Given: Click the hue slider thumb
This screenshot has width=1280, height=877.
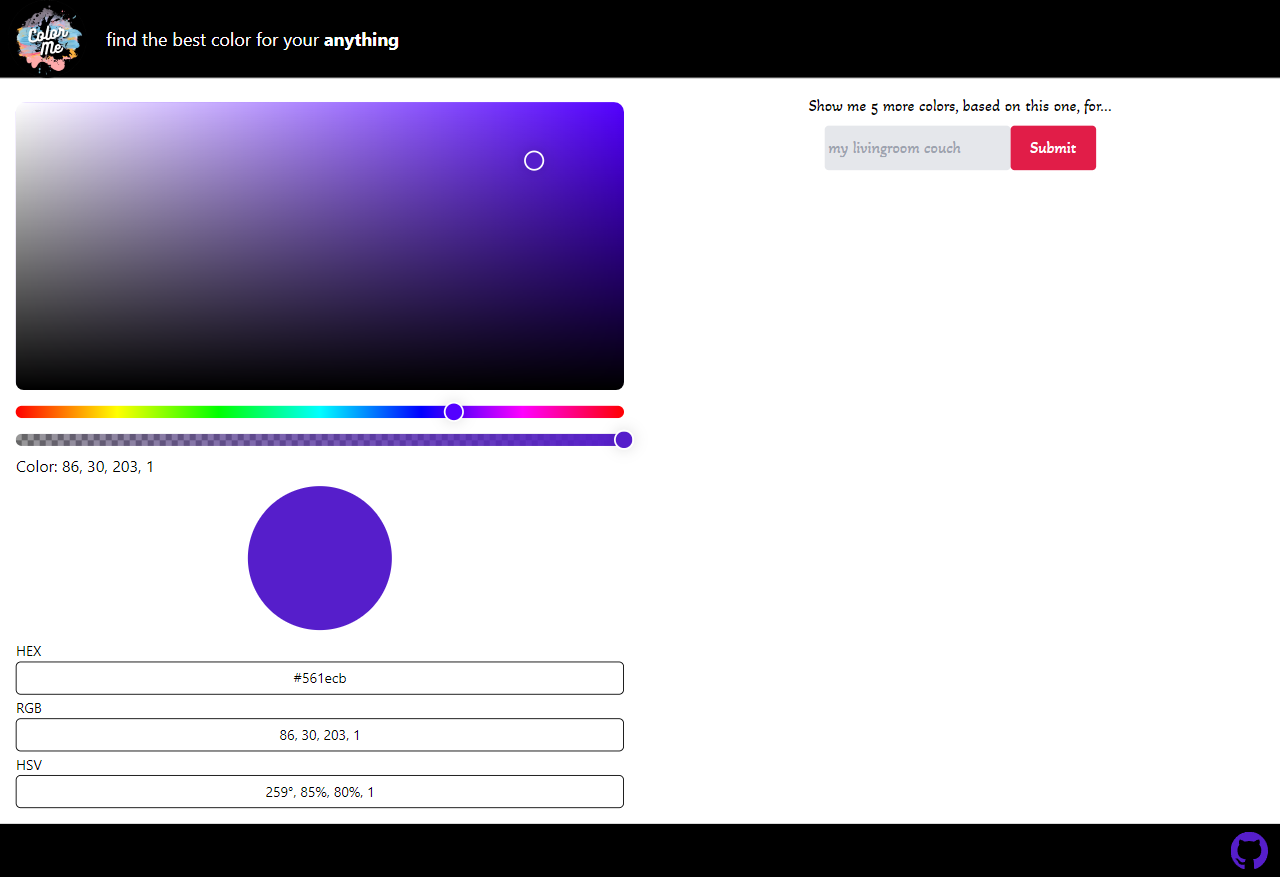Looking at the screenshot, I should coord(454,412).
